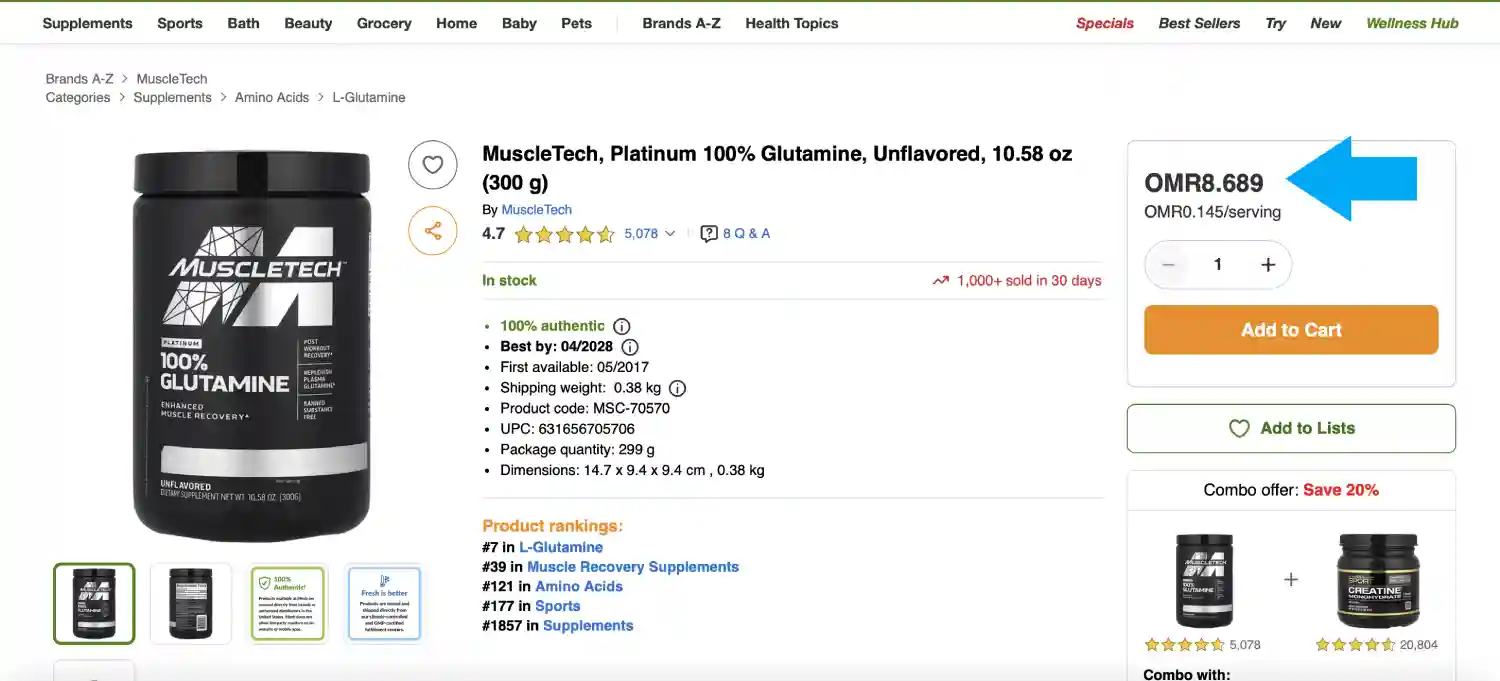Screen dimensions: 1500x681
Task: Expand the ratings dropdown next to 5,078
Action: pos(670,234)
